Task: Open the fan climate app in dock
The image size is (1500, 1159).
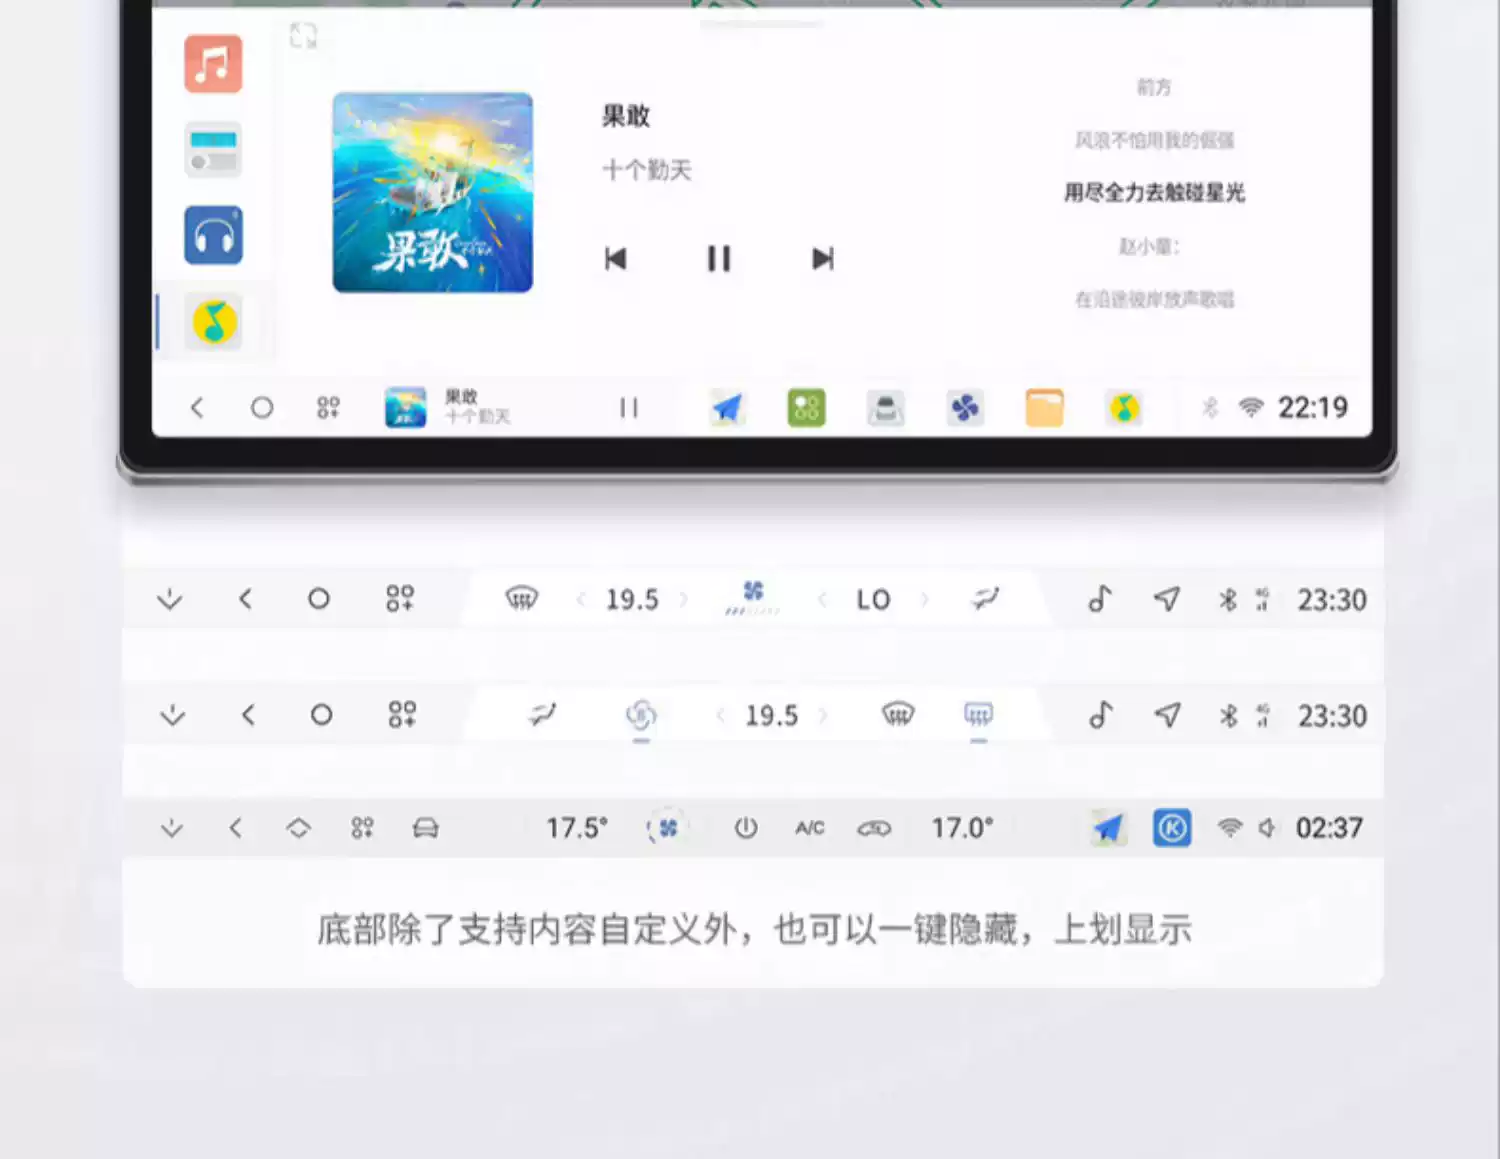Action: (965, 408)
